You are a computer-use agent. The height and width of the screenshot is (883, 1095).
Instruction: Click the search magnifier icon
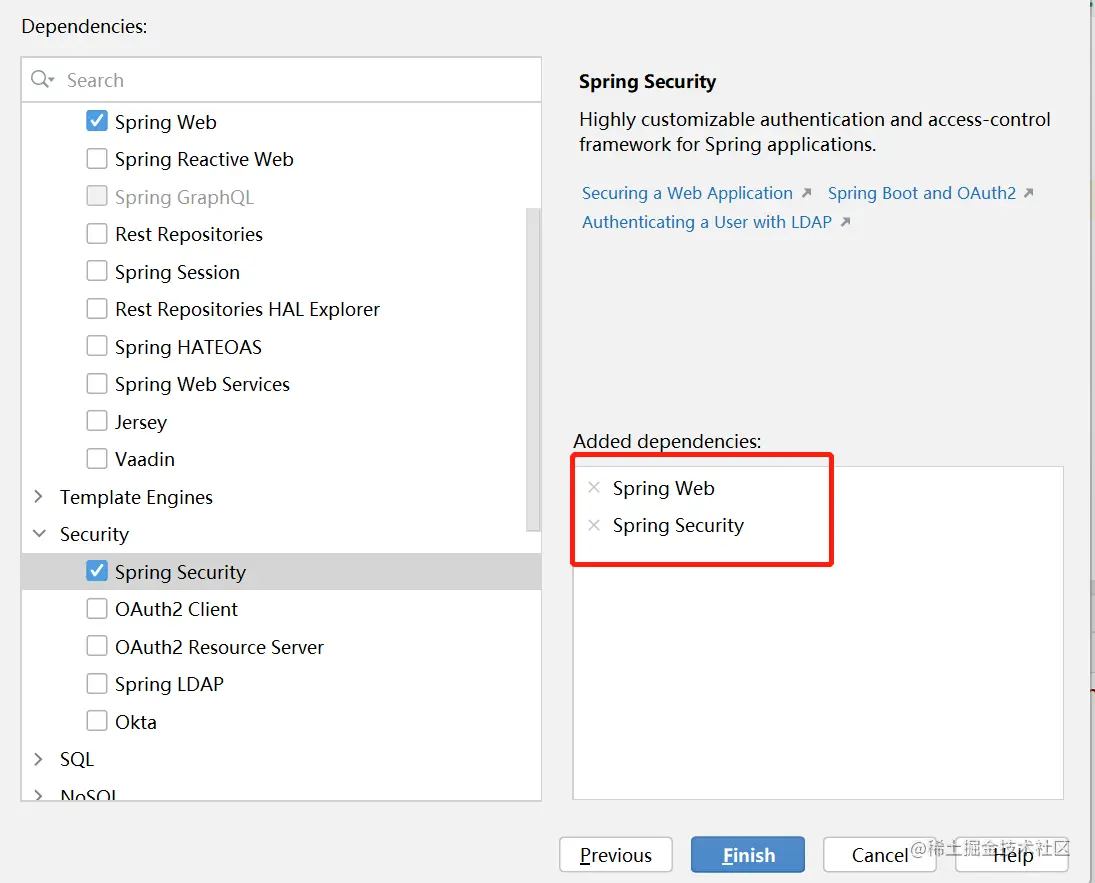coord(42,79)
